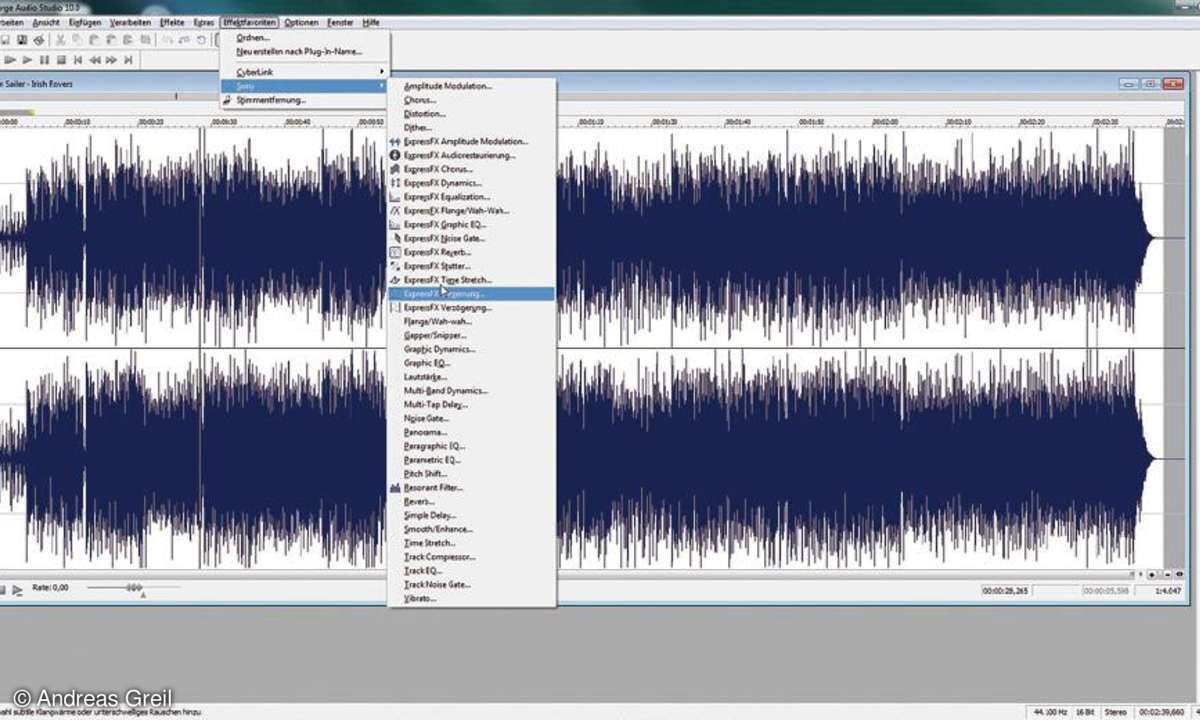This screenshot has height=720, width=1200.
Task: Open the Einfügen menu
Action: pyautogui.click(x=85, y=22)
